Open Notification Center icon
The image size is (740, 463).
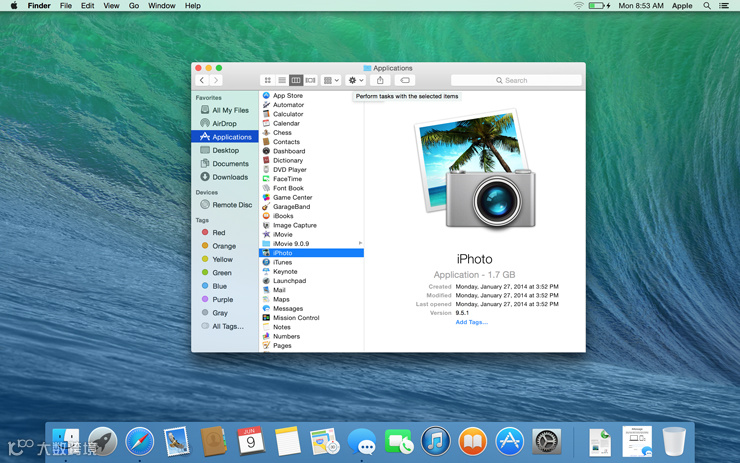pos(724,6)
